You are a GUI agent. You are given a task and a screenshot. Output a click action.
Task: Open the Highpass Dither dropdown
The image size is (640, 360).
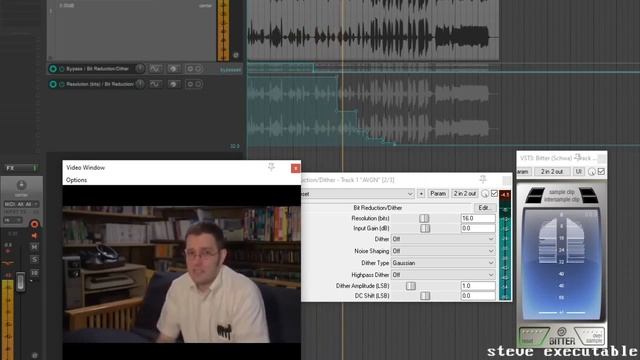click(x=443, y=275)
